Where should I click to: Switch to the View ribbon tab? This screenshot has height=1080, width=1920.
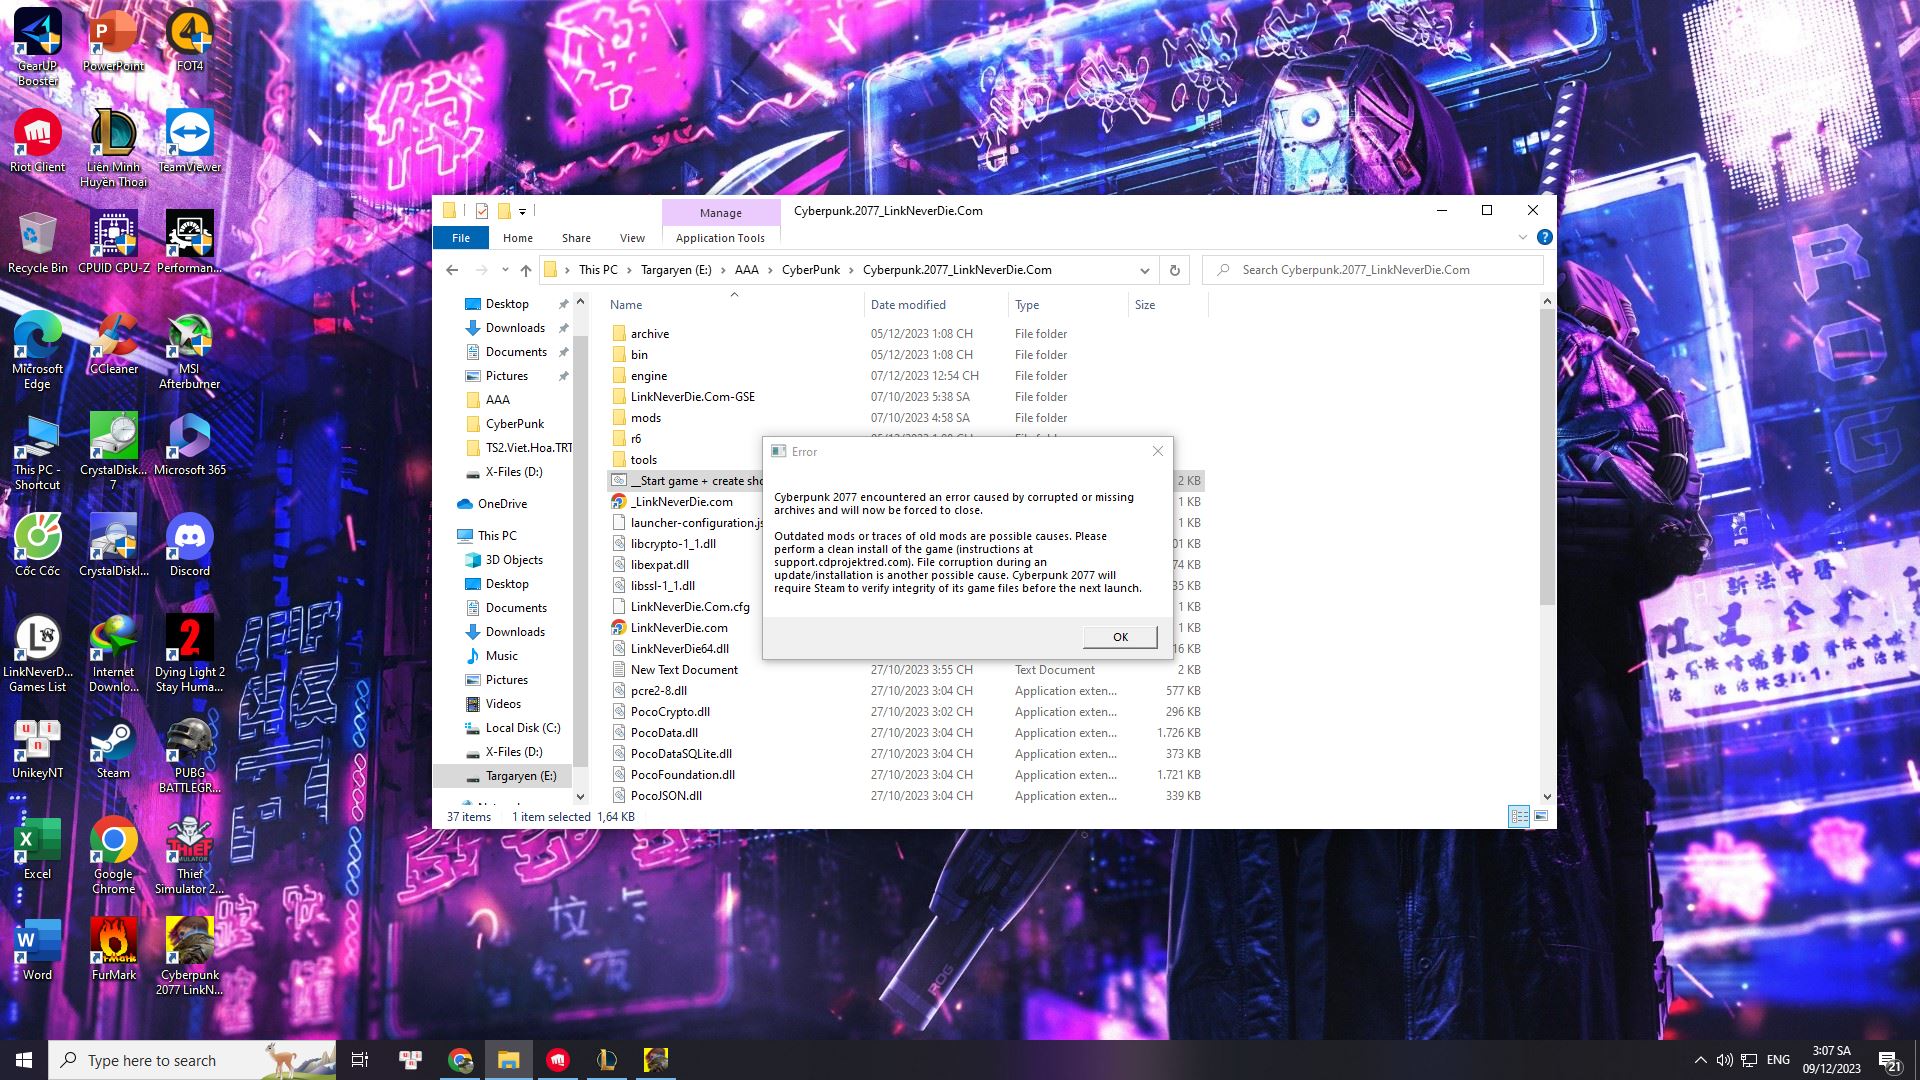pyautogui.click(x=632, y=238)
